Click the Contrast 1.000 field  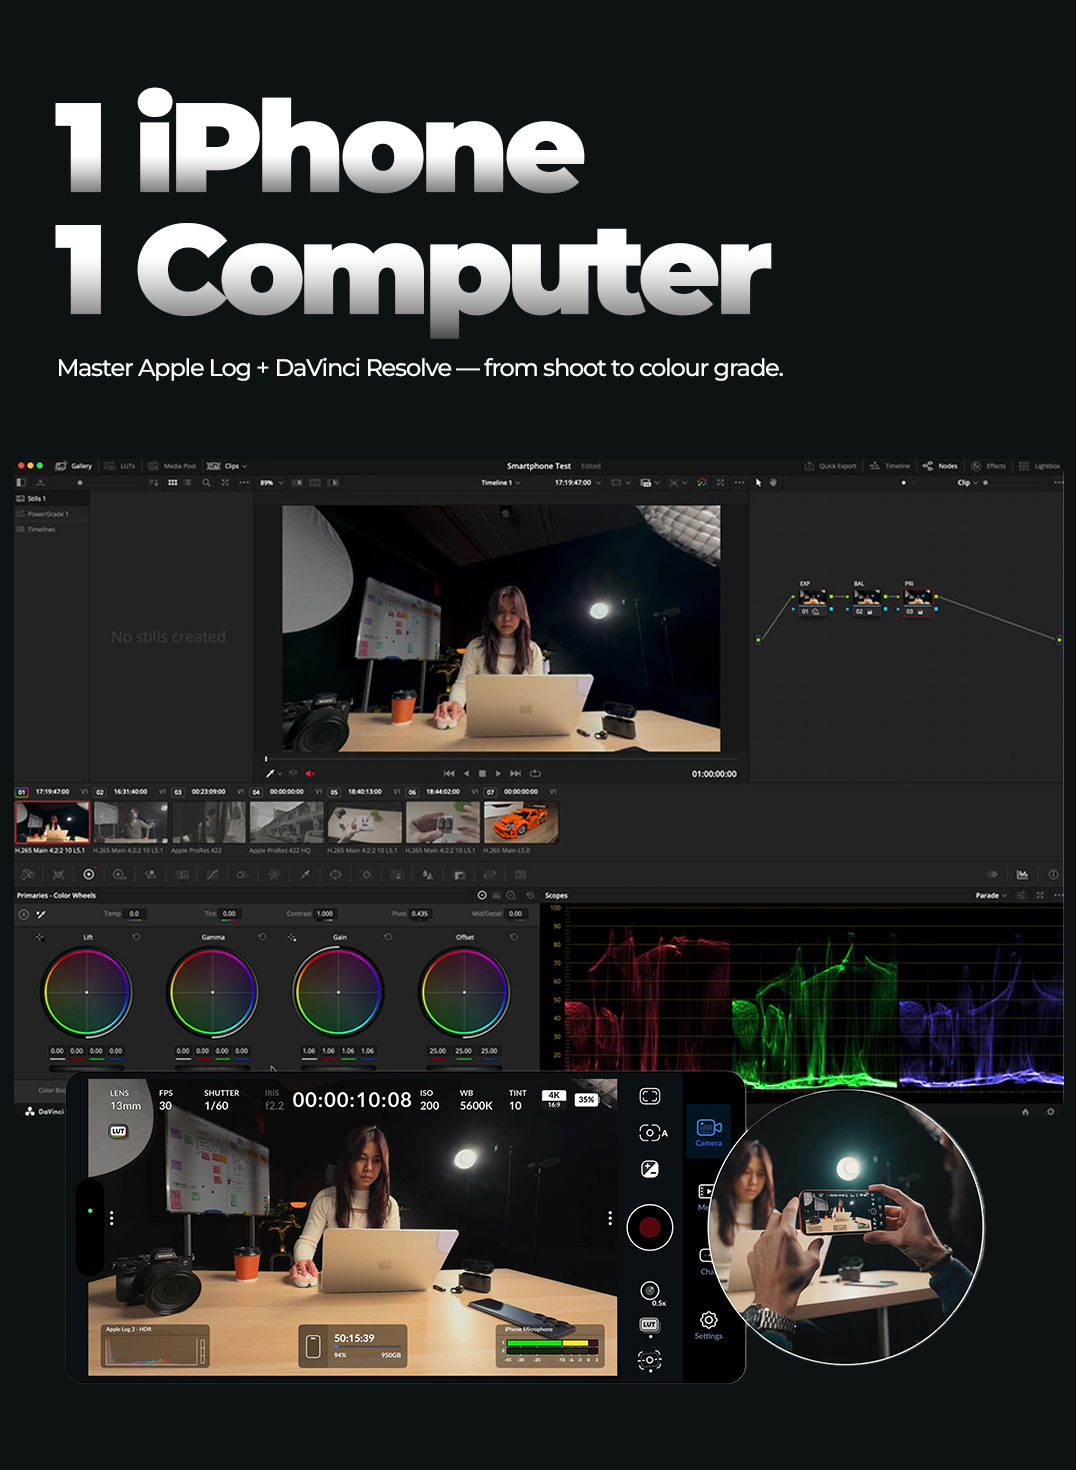tap(326, 914)
